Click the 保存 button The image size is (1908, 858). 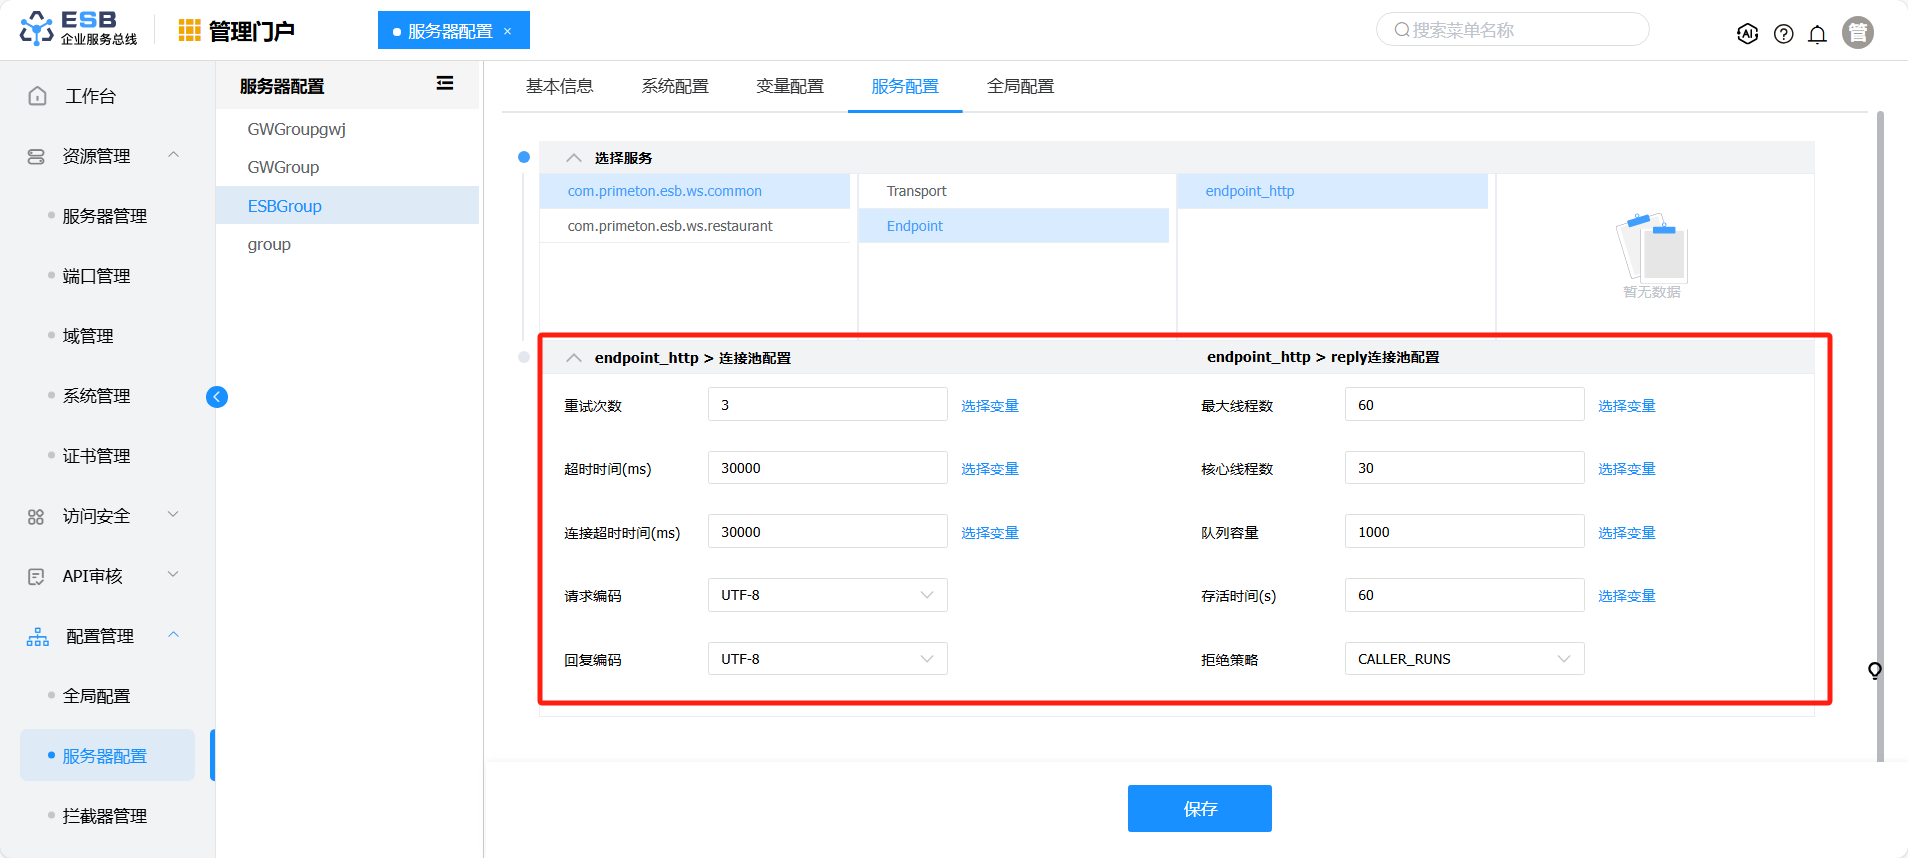1199,808
